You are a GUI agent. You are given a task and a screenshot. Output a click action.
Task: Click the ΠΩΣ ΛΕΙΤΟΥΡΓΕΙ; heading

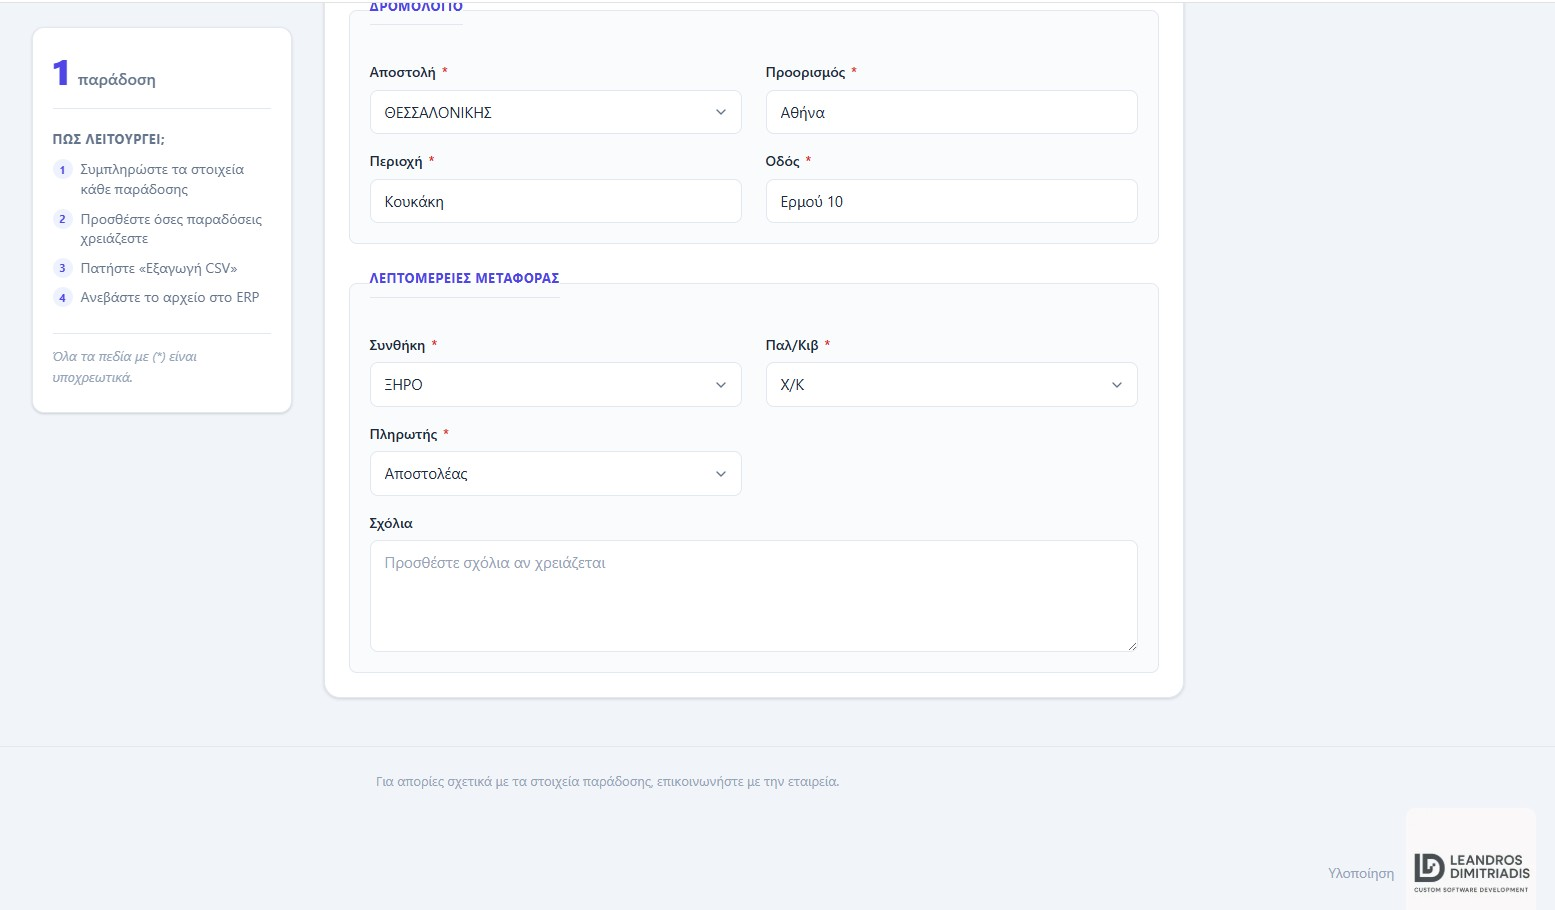pyautogui.click(x=109, y=139)
